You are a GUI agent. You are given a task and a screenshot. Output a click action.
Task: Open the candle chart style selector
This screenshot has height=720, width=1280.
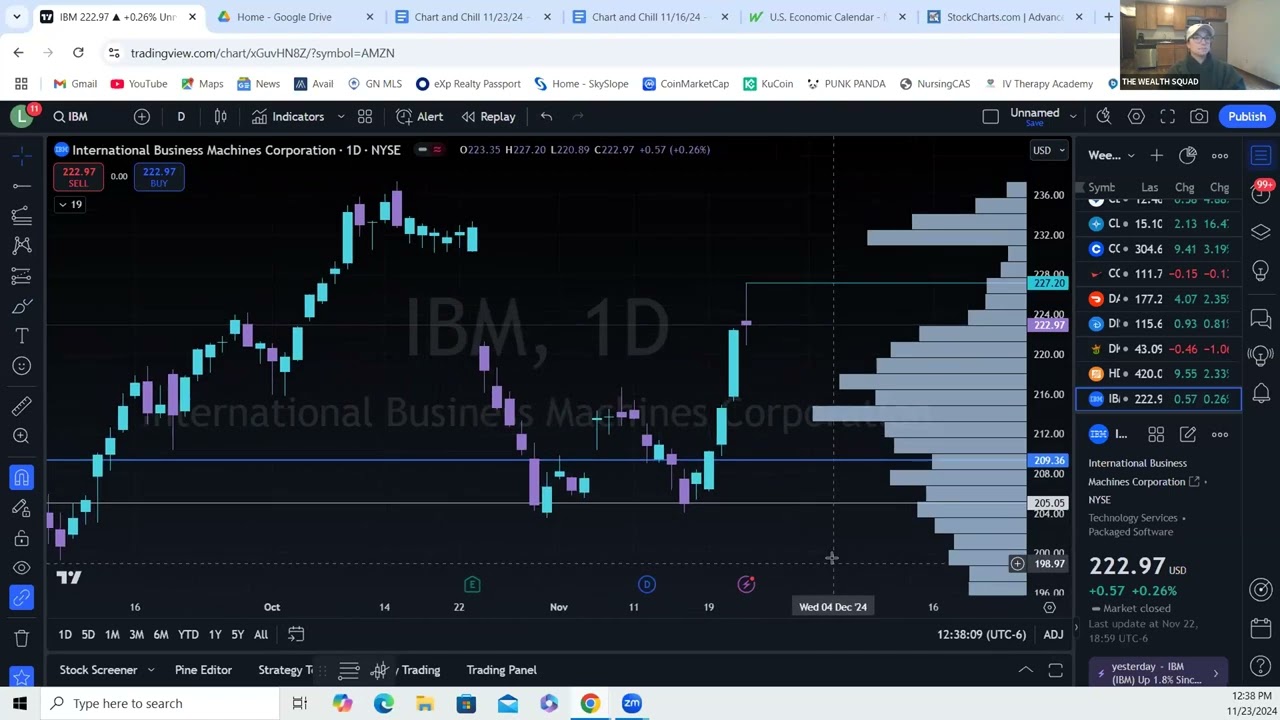click(x=220, y=117)
